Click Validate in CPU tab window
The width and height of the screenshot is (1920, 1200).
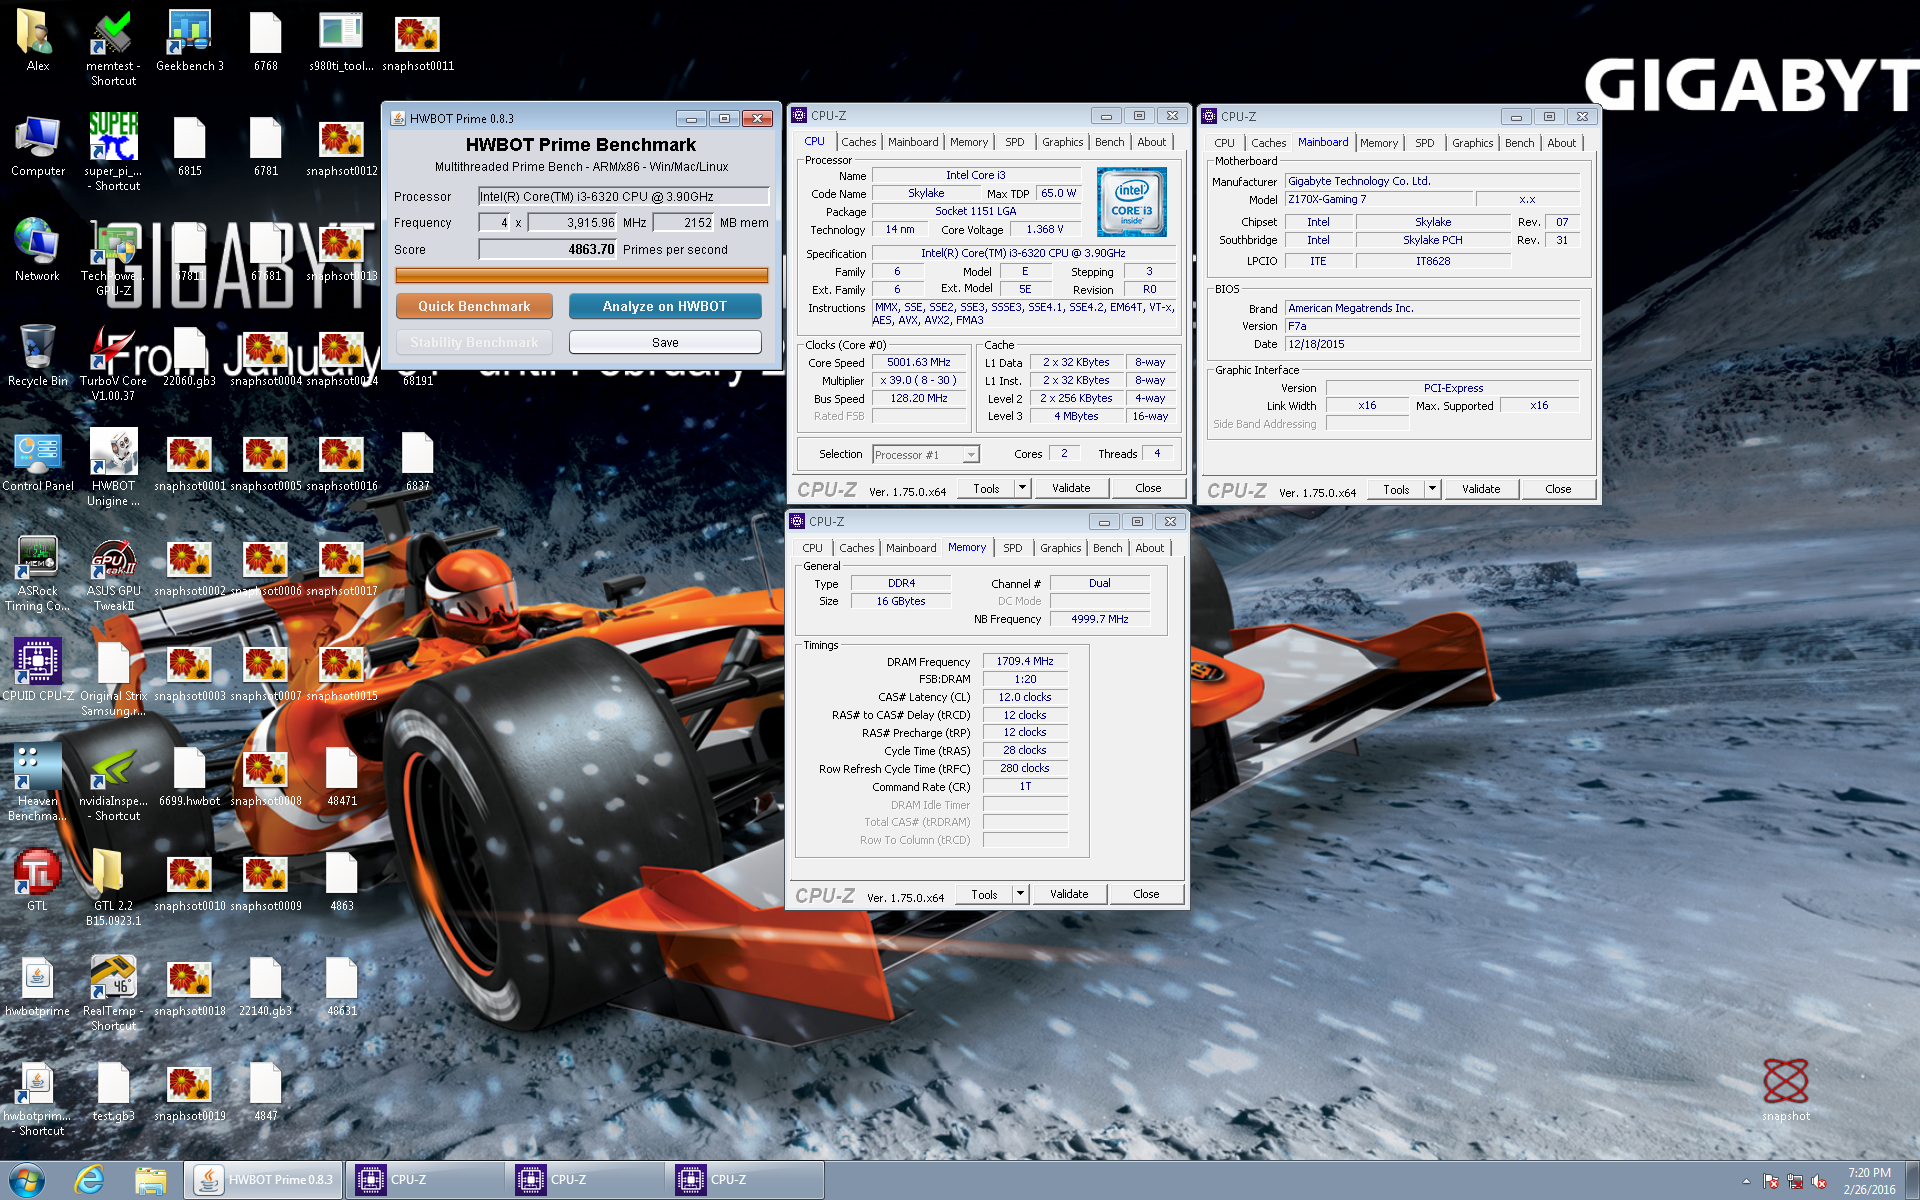pos(1070,488)
